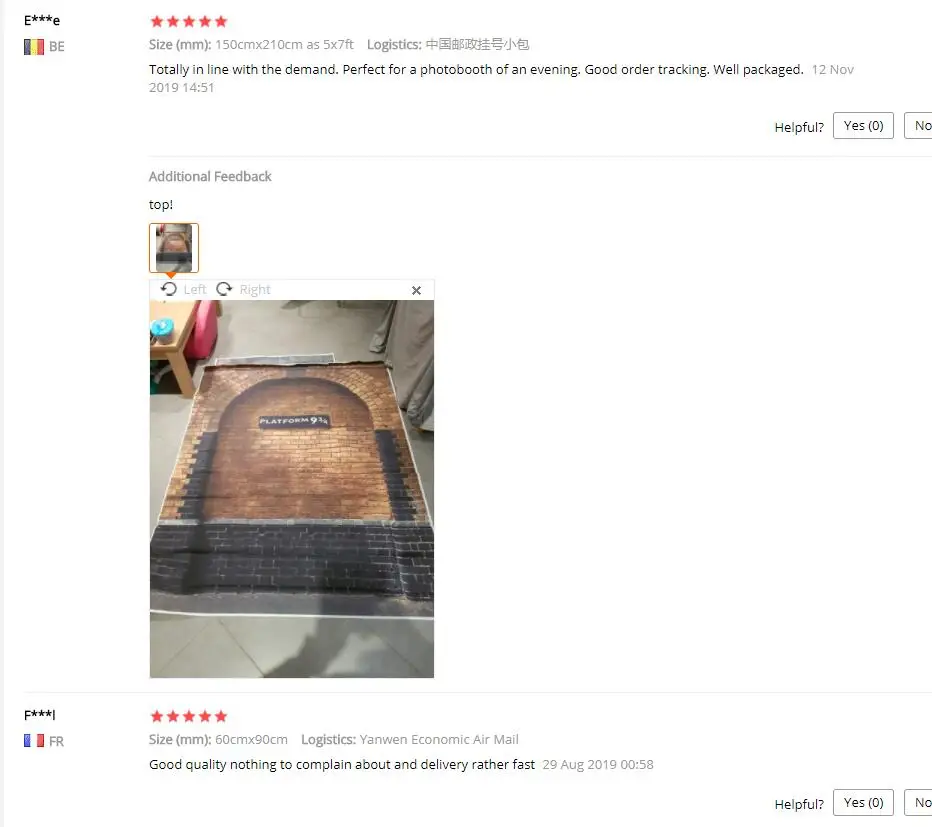Click the "Right" rotate label
Viewport: 932px width, 827px height.
coord(255,290)
